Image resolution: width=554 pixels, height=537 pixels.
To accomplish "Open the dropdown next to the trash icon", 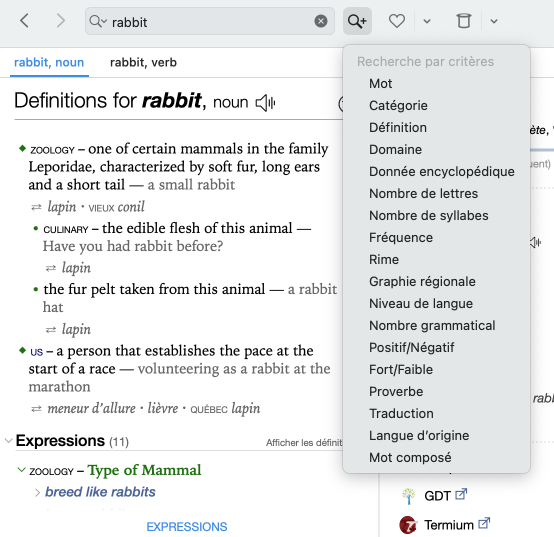I will (494, 22).
